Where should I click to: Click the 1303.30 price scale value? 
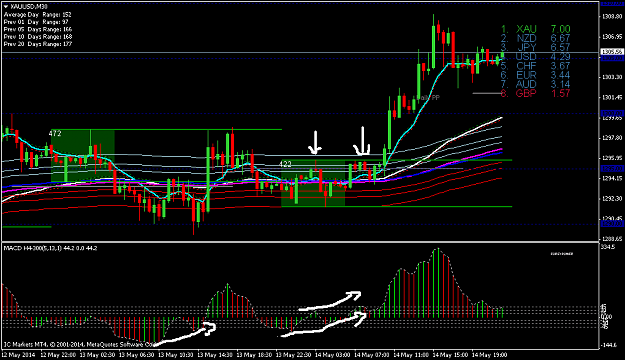click(x=612, y=77)
